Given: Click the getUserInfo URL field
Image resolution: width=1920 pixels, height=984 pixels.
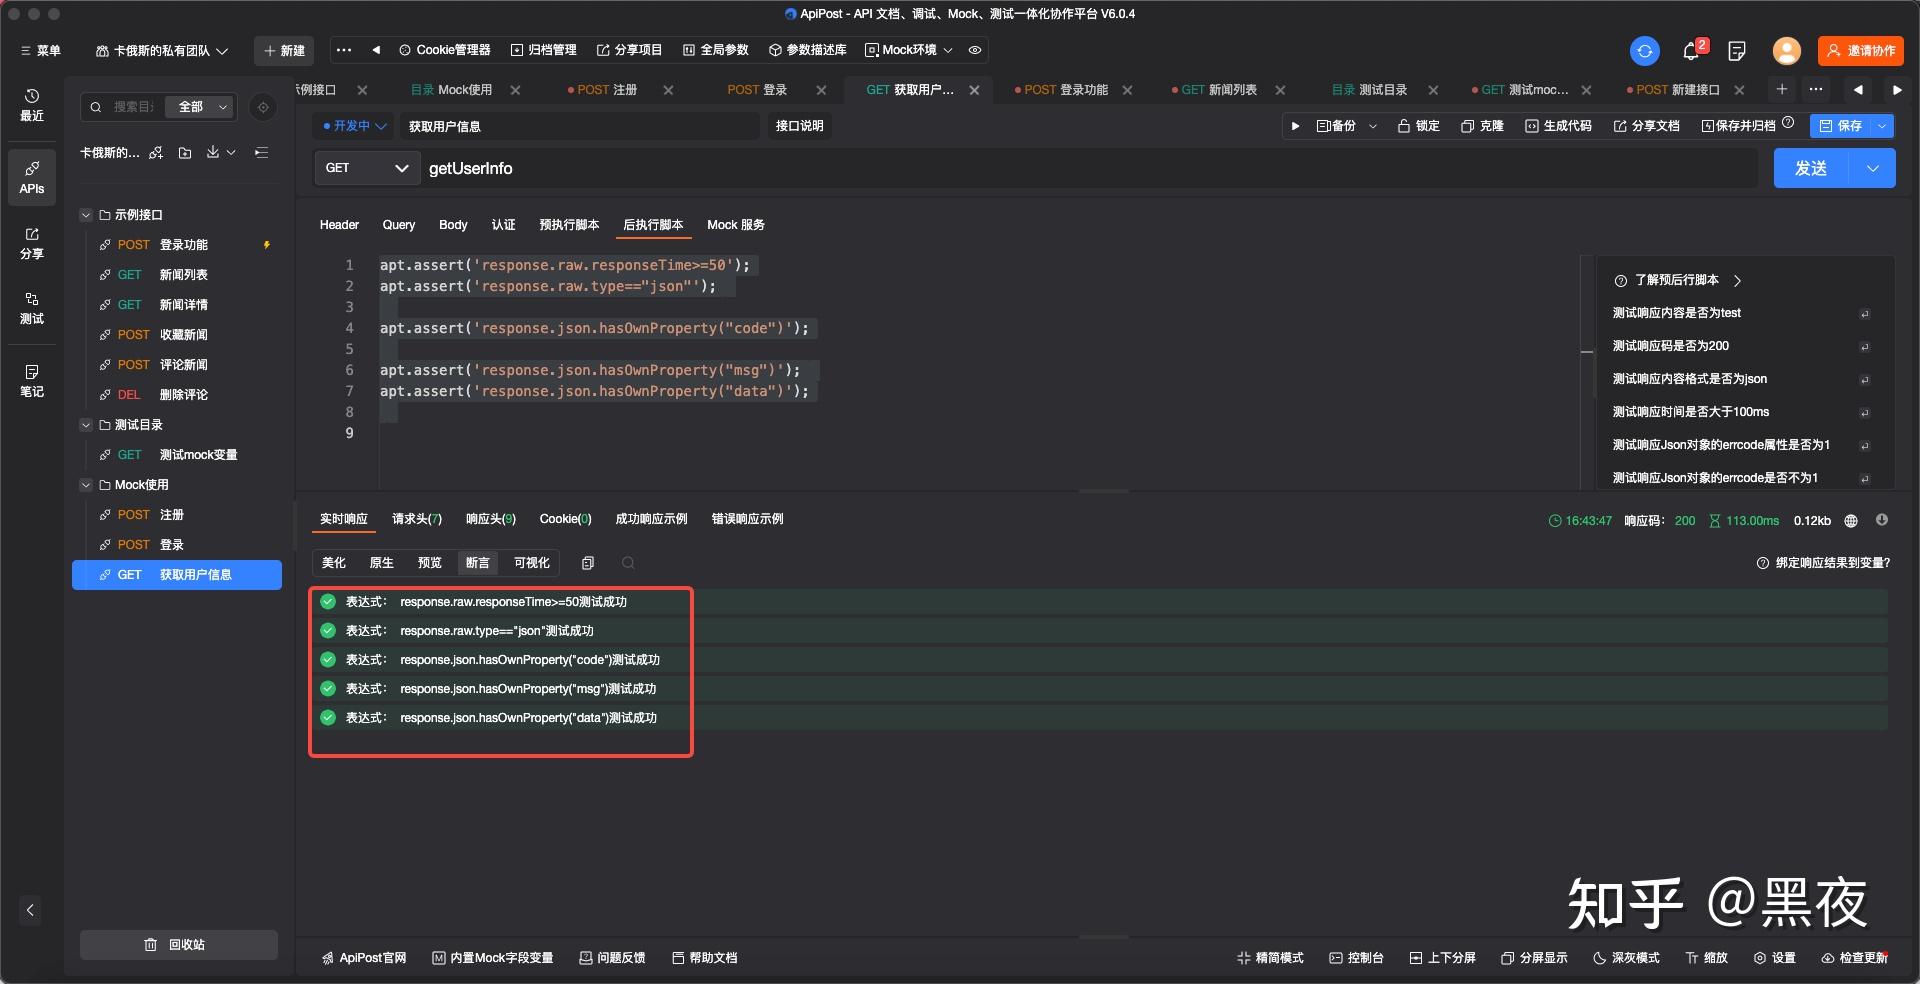Looking at the screenshot, I should [1090, 168].
